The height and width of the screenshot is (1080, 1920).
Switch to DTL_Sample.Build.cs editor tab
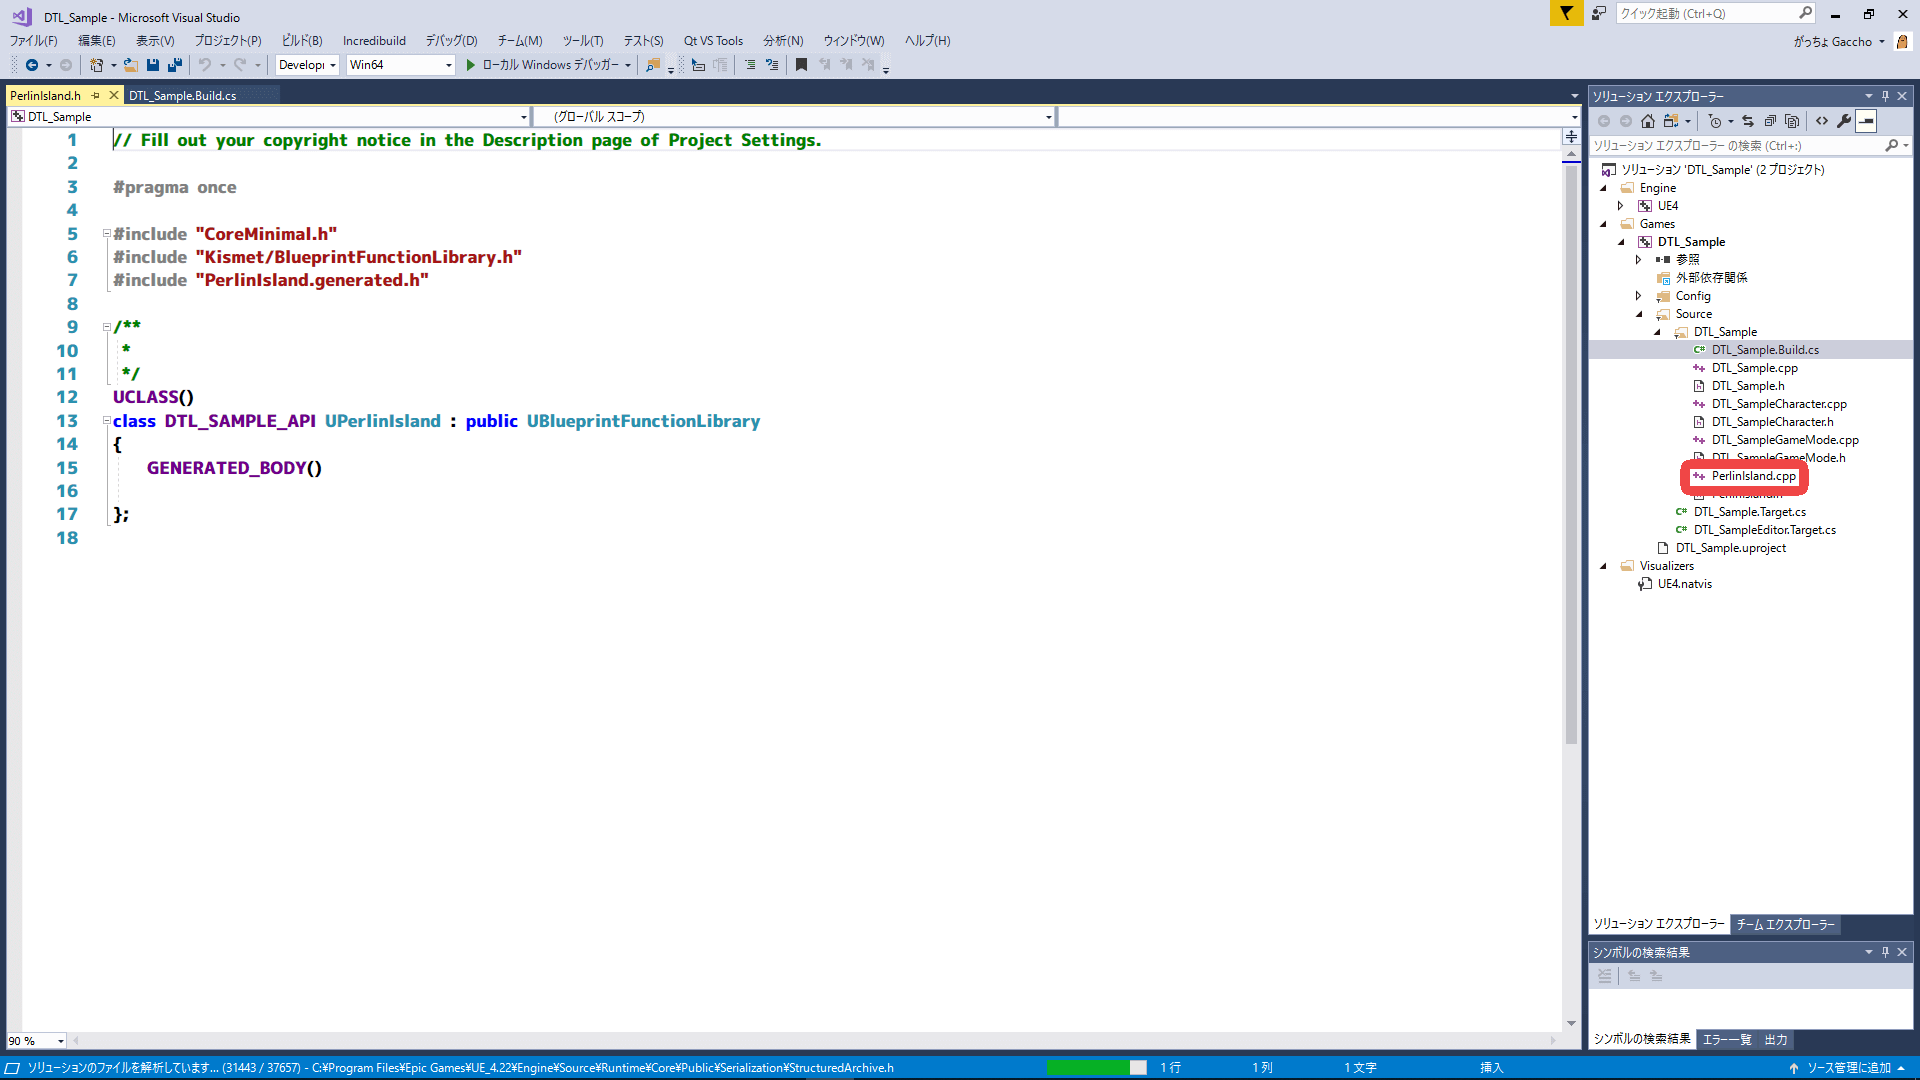click(182, 96)
